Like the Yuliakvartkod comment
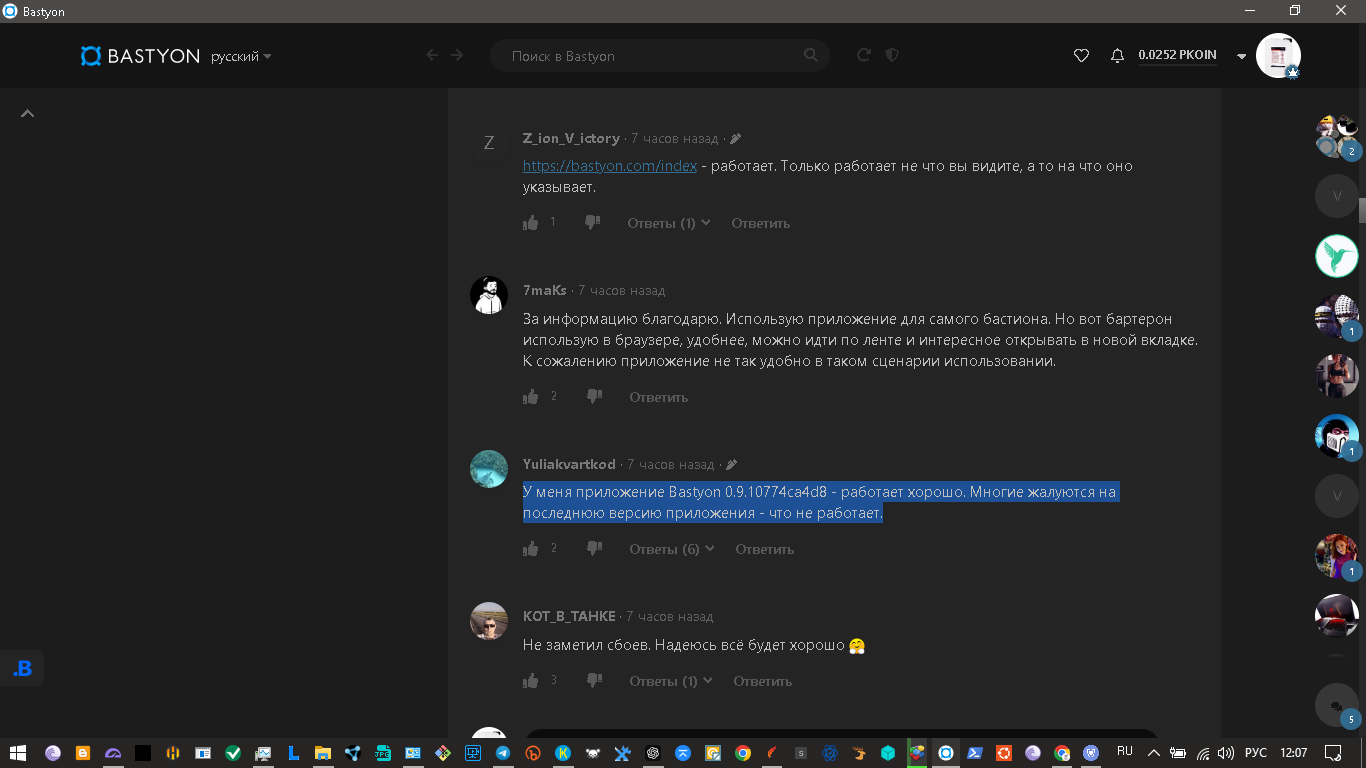Viewport: 1366px width, 768px height. [x=531, y=548]
